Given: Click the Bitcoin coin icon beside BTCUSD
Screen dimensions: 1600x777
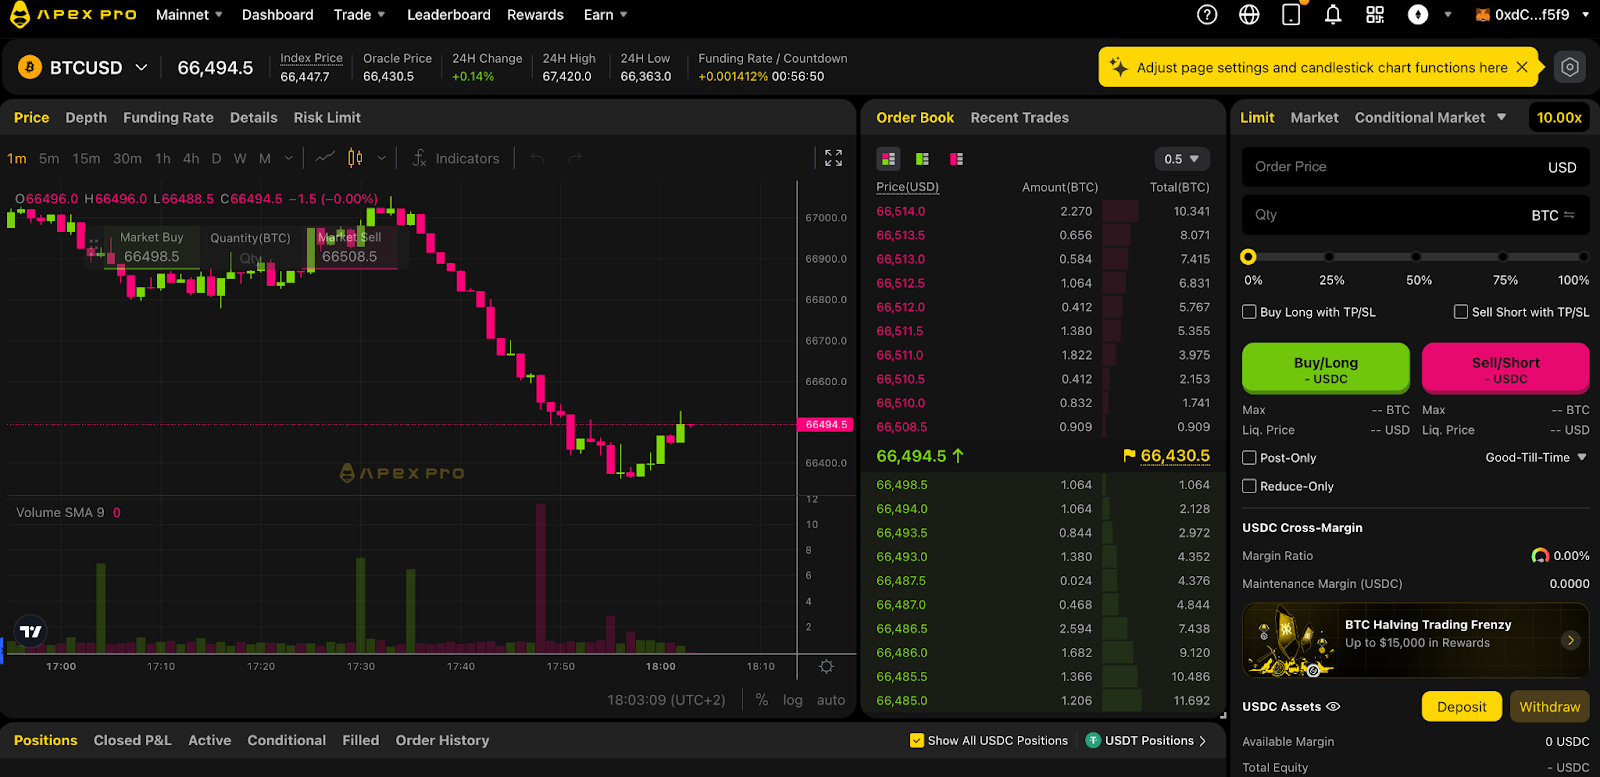Looking at the screenshot, I should [x=30, y=67].
